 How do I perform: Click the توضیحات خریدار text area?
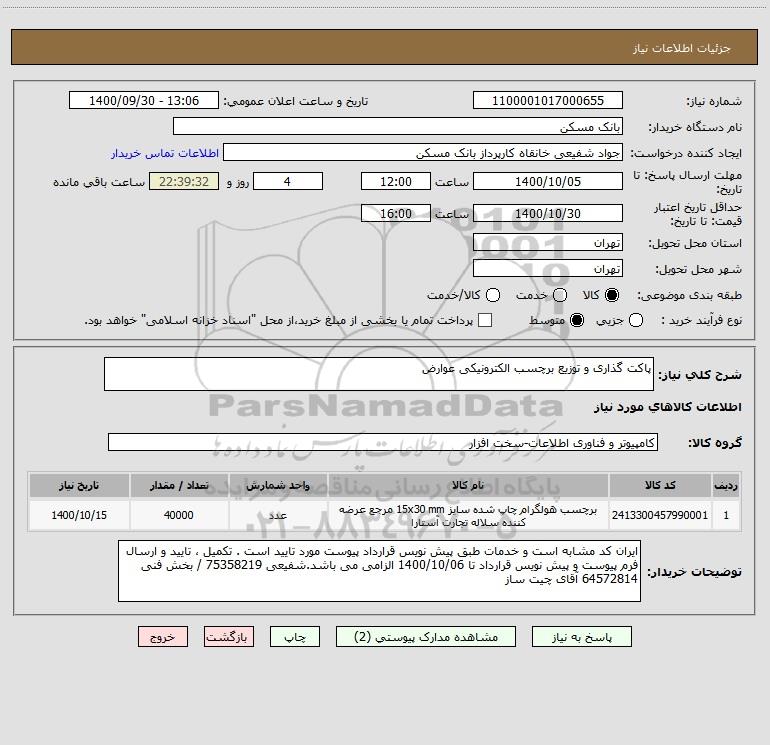click(379, 571)
